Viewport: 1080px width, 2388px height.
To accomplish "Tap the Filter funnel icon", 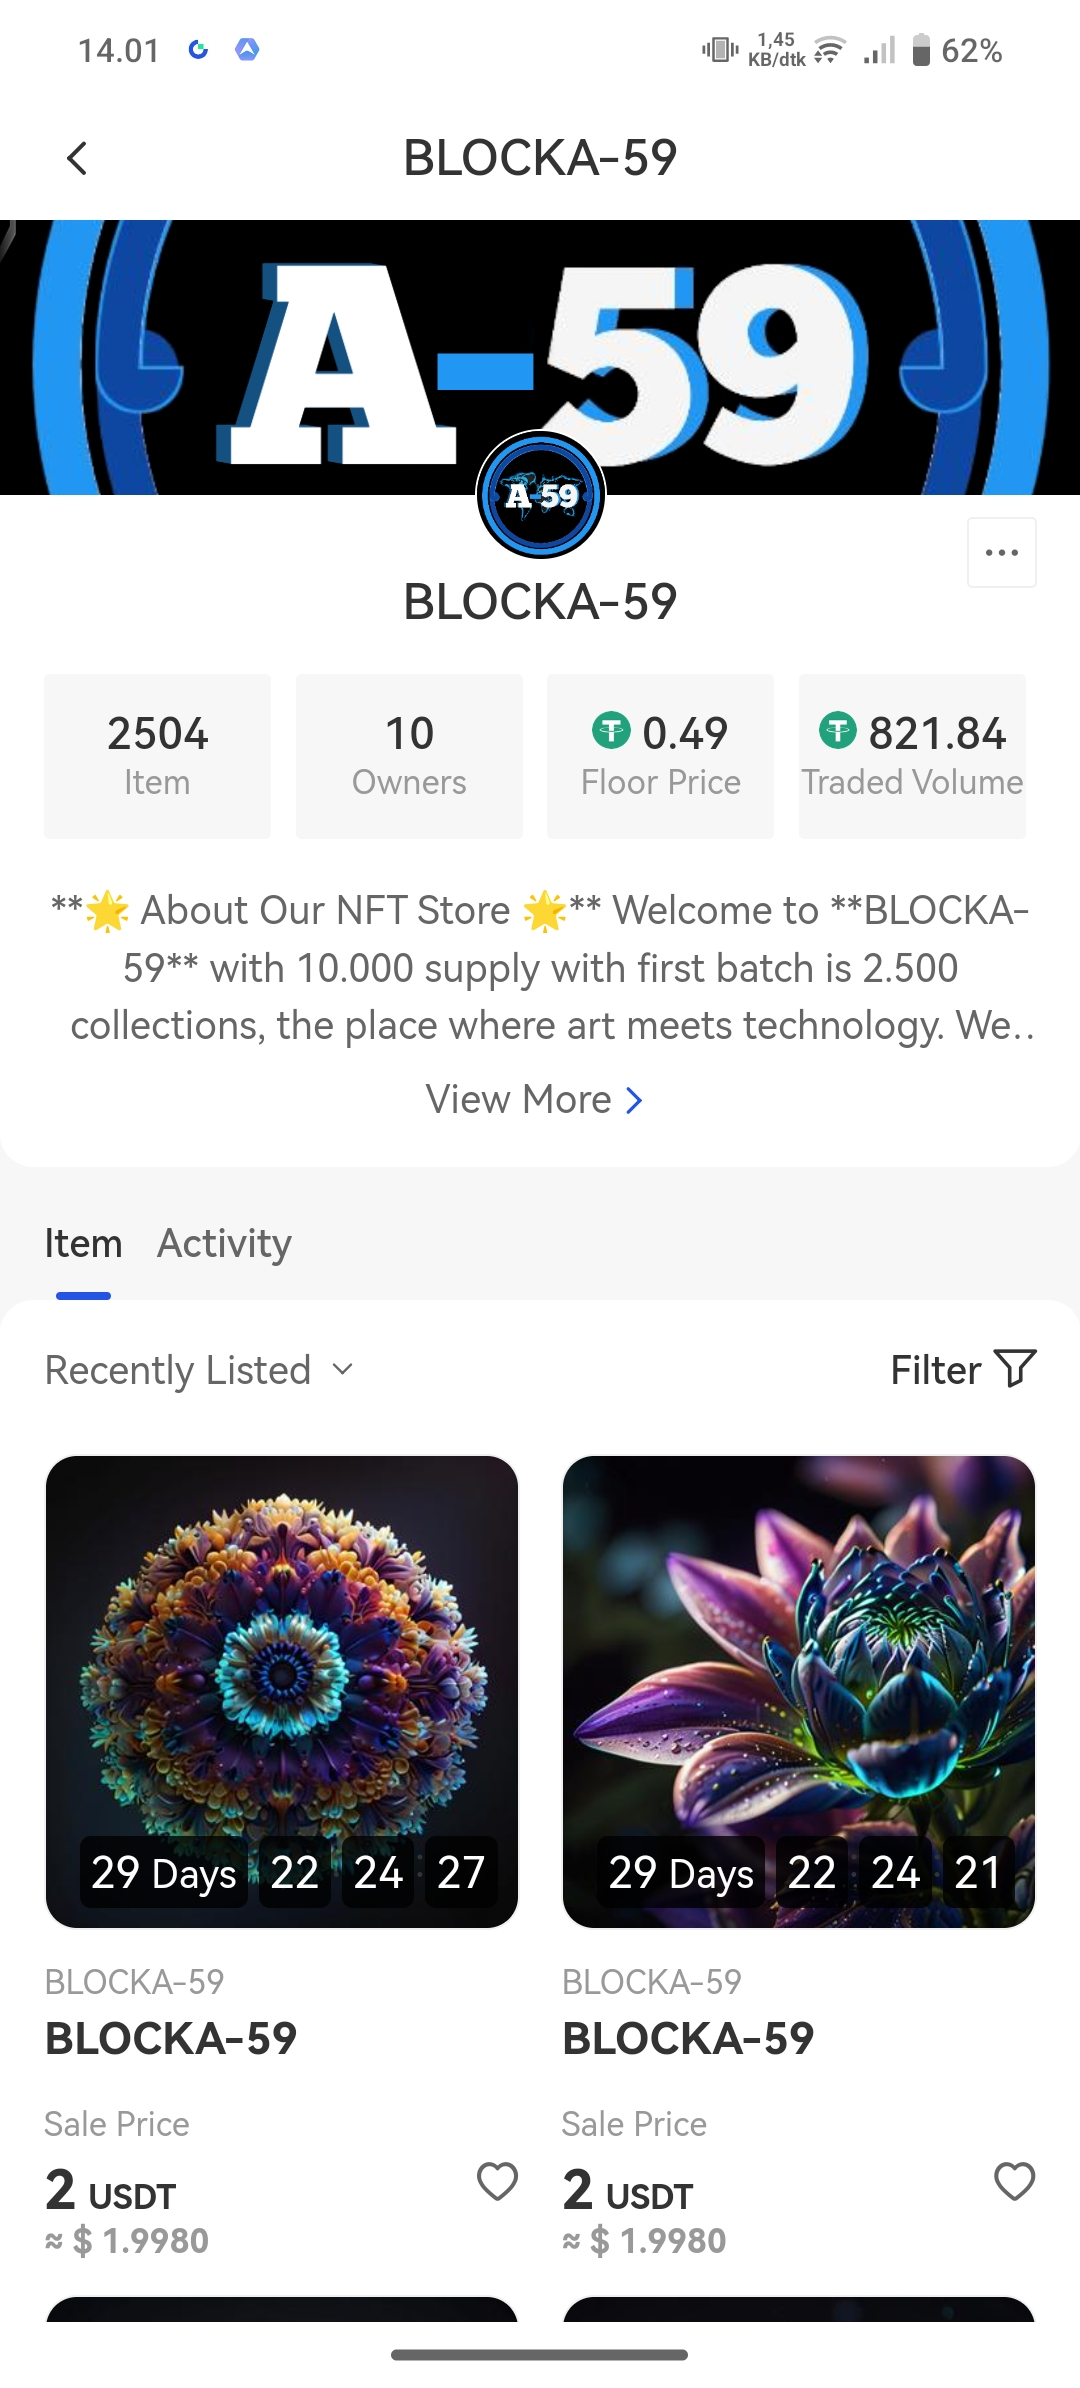I will (x=1015, y=1369).
